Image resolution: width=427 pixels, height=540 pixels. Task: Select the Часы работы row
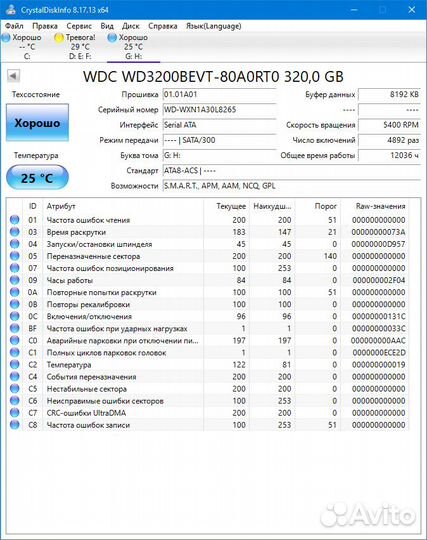pyautogui.click(x=209, y=280)
